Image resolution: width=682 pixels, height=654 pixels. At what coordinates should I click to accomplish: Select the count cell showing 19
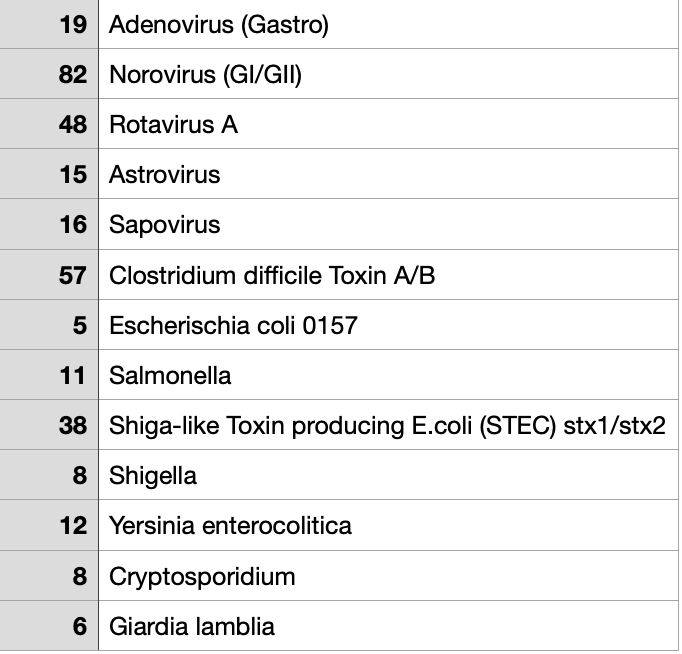49,24
